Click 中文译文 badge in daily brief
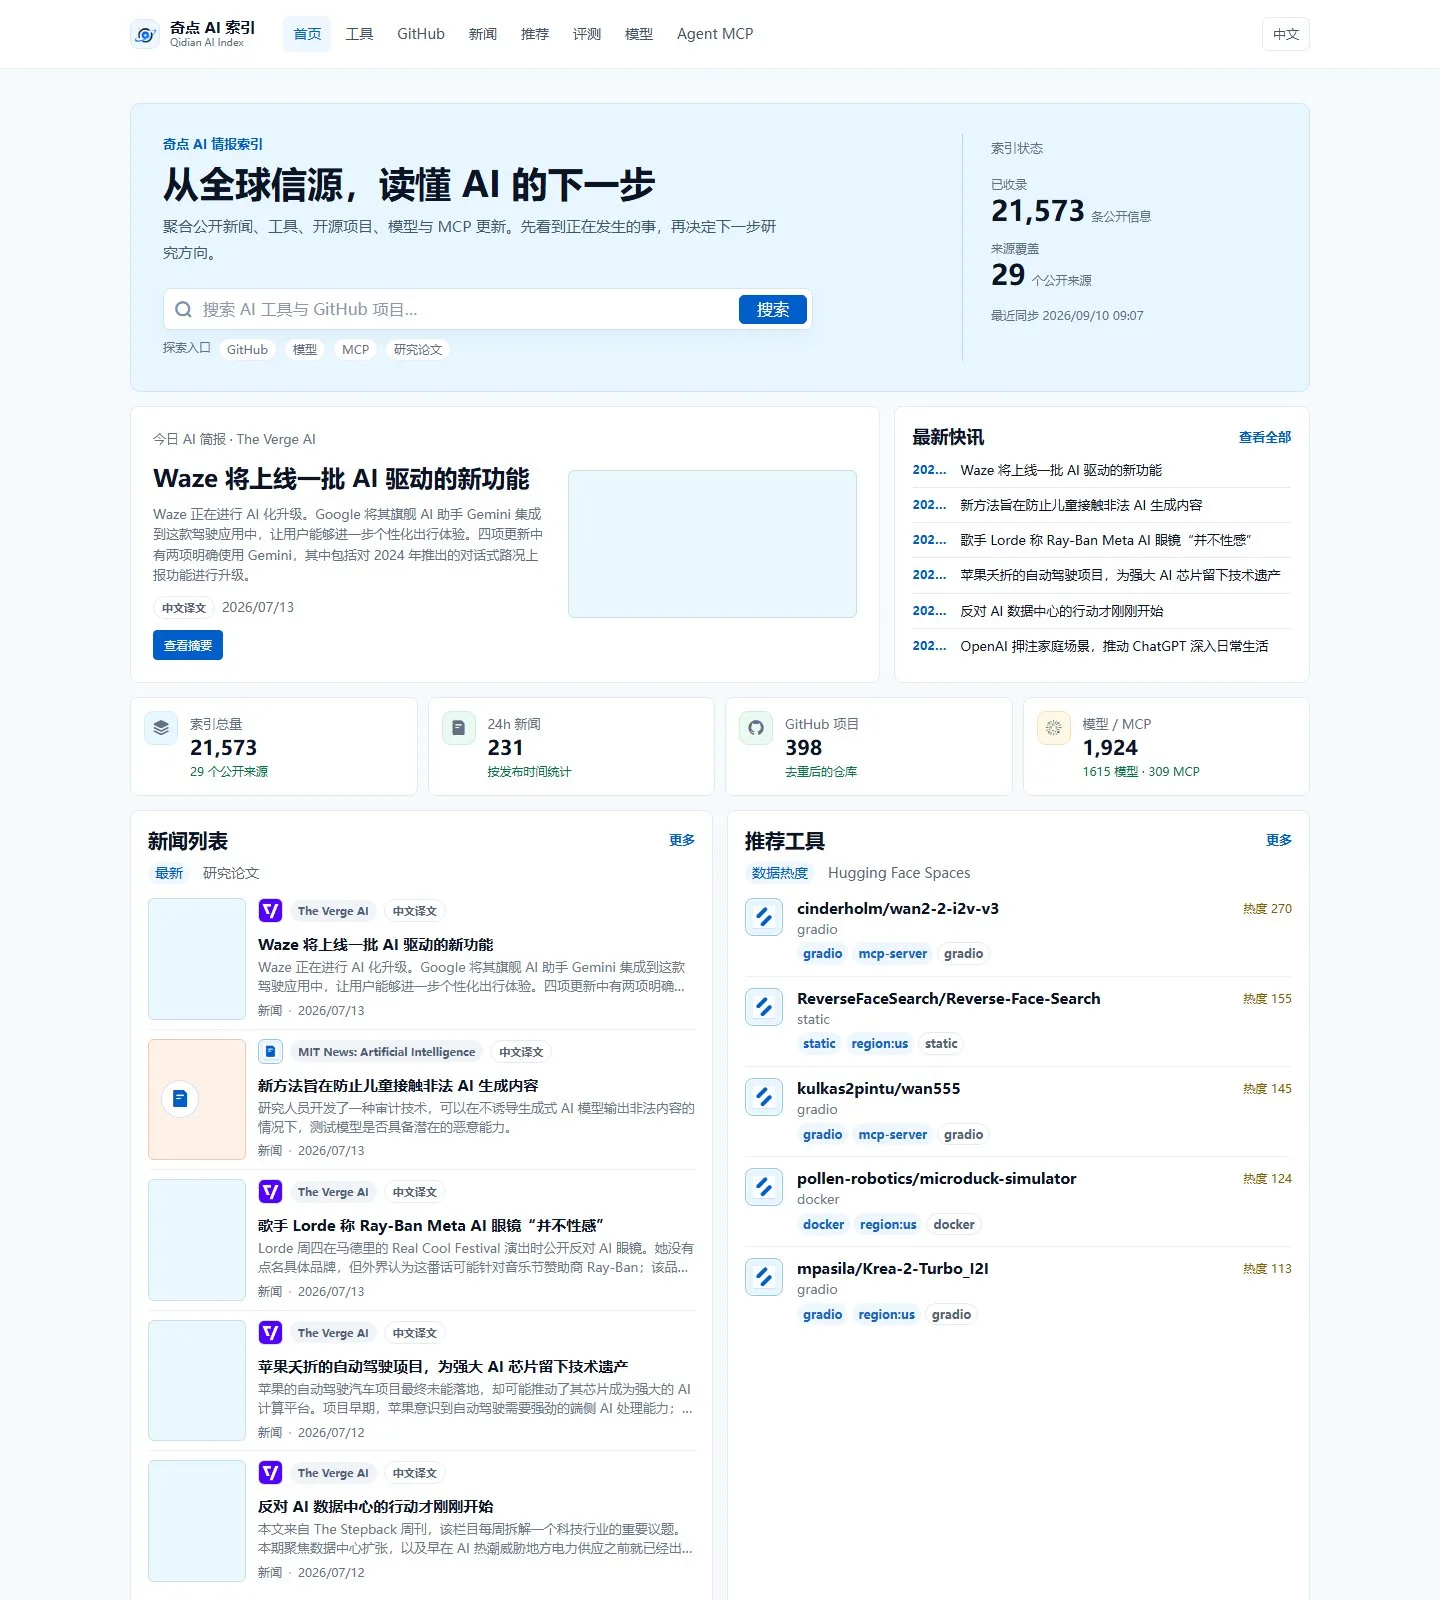This screenshot has width=1440, height=1600. 184,608
